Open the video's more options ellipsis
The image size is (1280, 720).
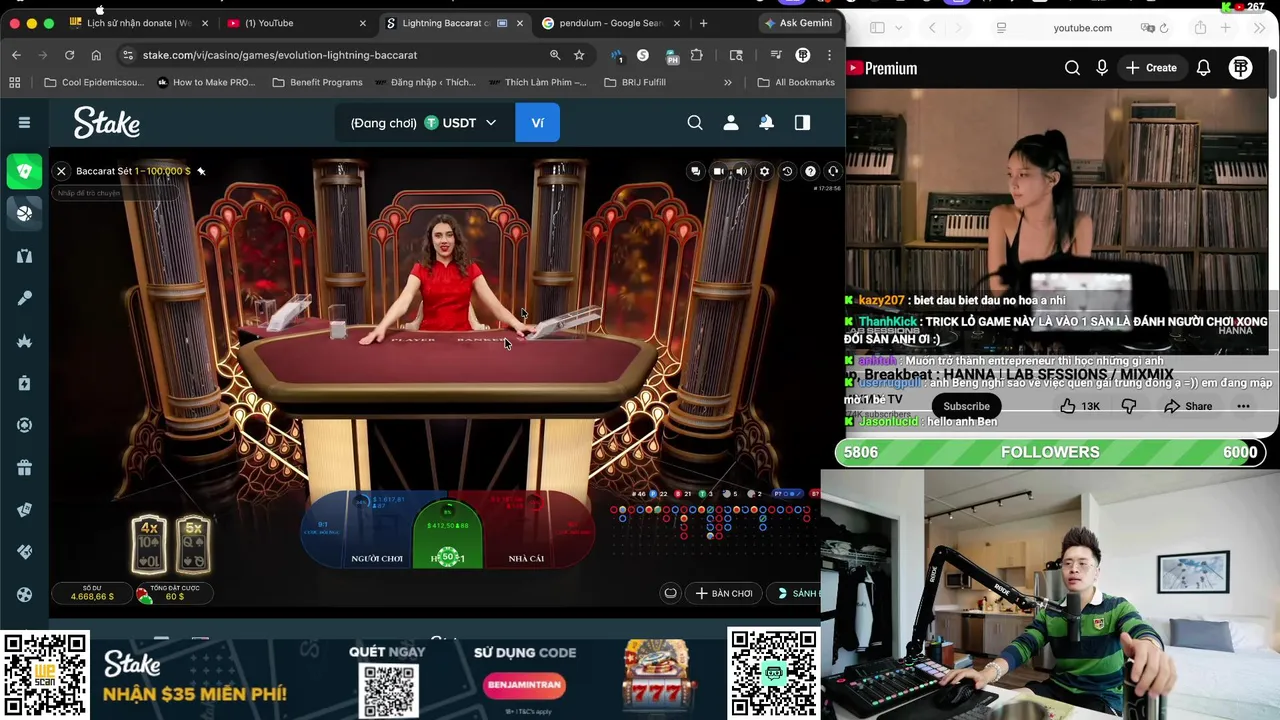(1243, 406)
